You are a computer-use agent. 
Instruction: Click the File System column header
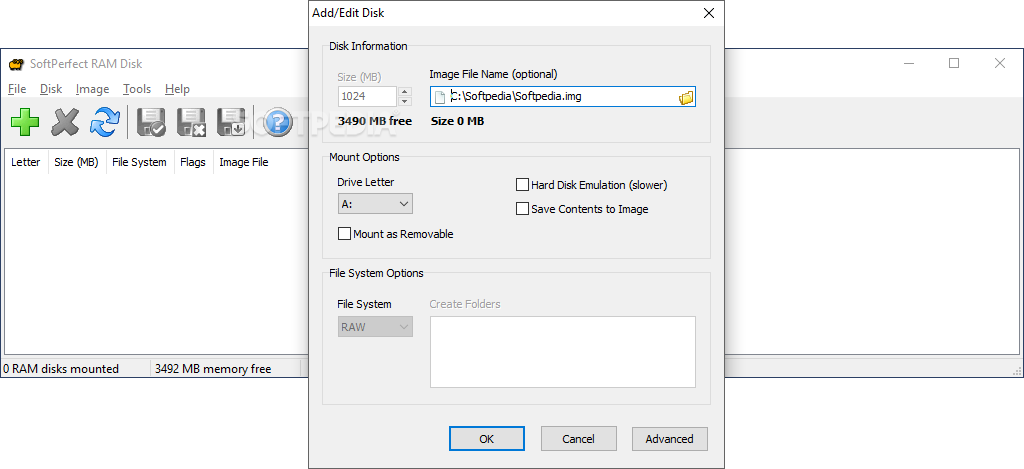tap(140, 162)
